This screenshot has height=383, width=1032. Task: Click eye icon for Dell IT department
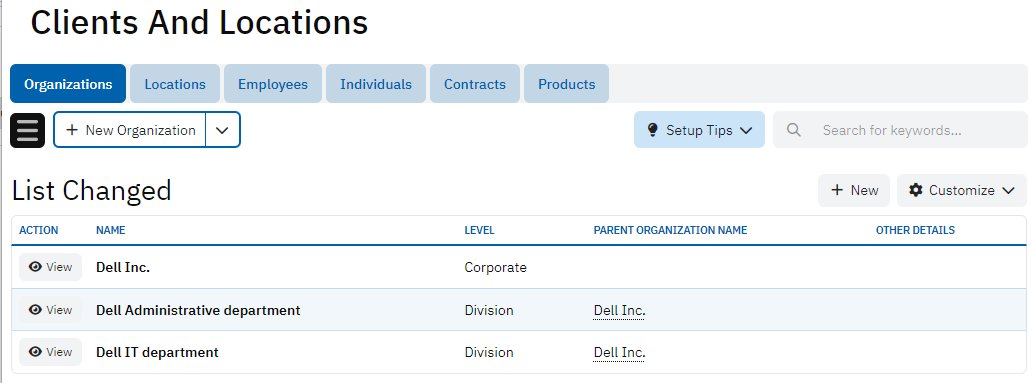coord(36,352)
